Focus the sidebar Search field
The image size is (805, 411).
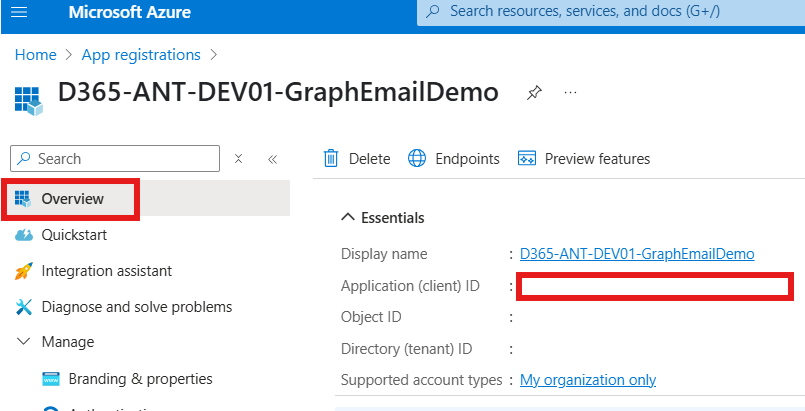point(115,159)
